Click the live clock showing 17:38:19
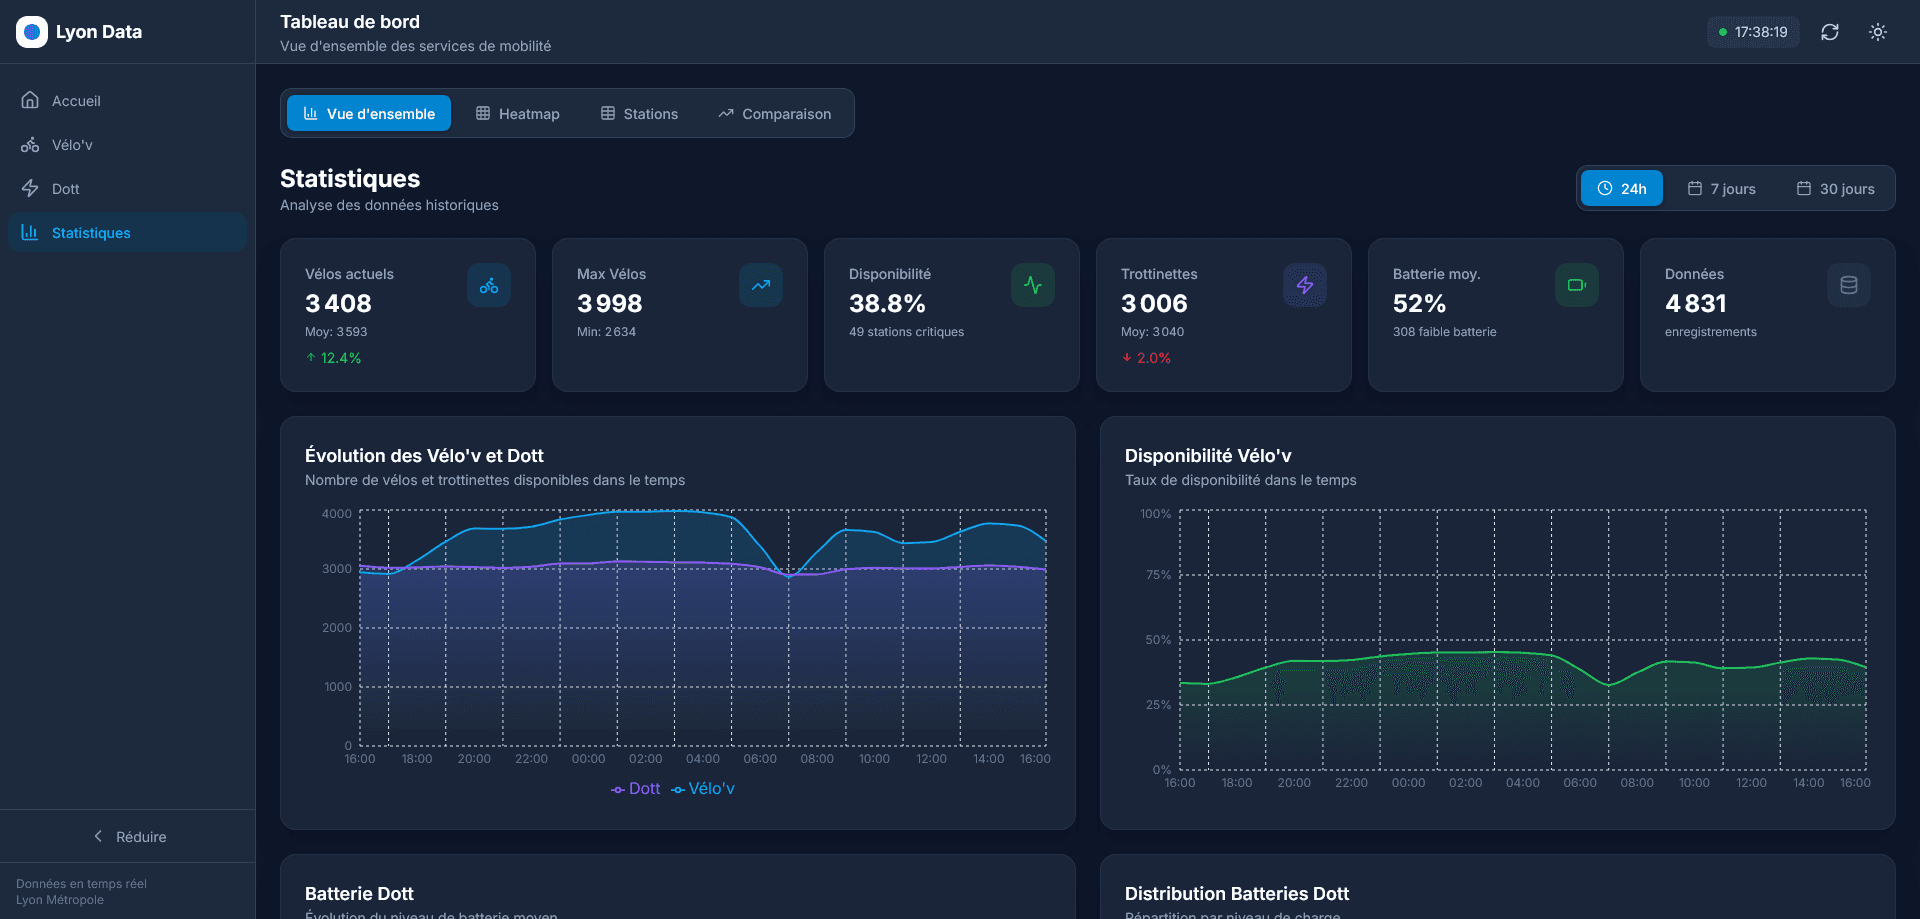1920x919 pixels. pos(1753,32)
